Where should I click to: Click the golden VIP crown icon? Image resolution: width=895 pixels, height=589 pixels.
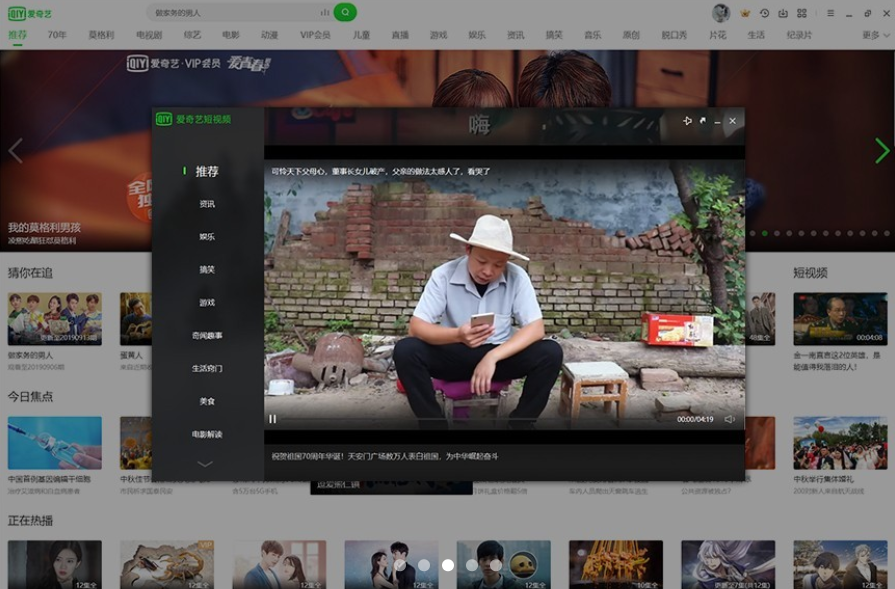tap(745, 13)
